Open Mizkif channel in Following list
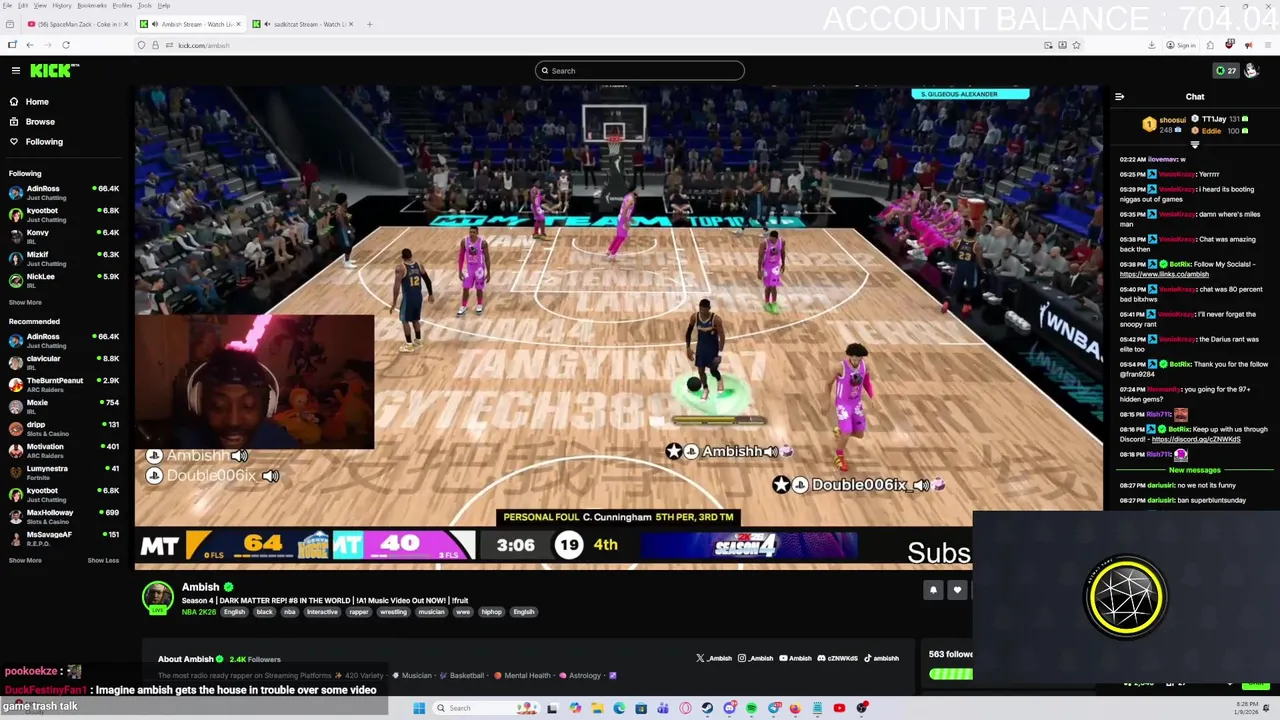 click(x=64, y=258)
